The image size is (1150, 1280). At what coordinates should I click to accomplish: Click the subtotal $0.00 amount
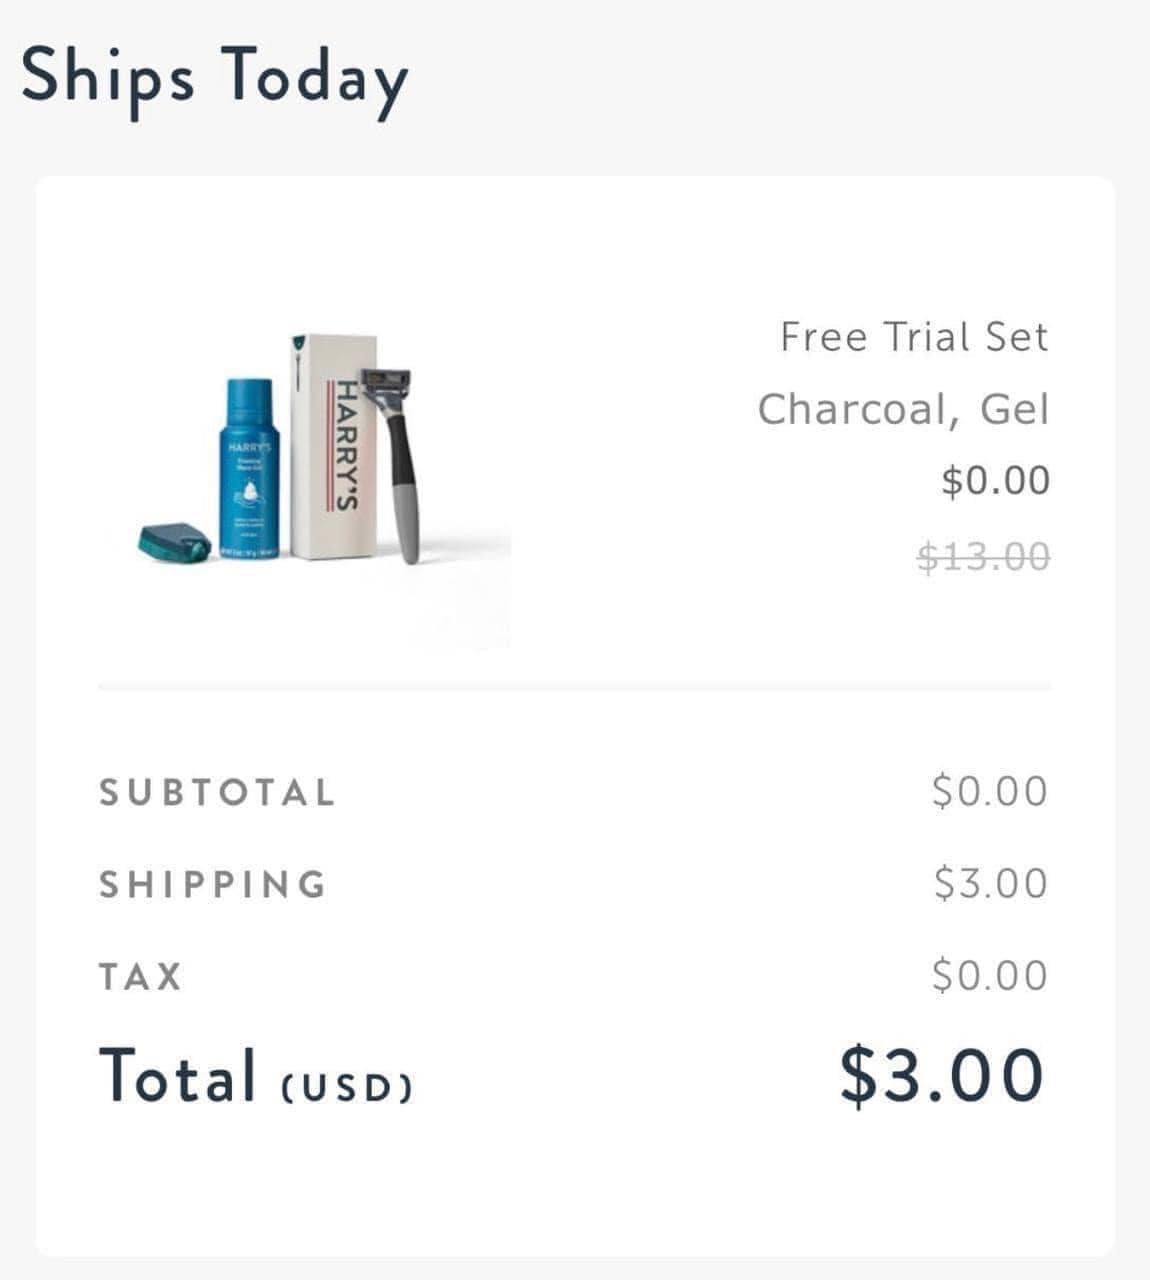pos(989,791)
